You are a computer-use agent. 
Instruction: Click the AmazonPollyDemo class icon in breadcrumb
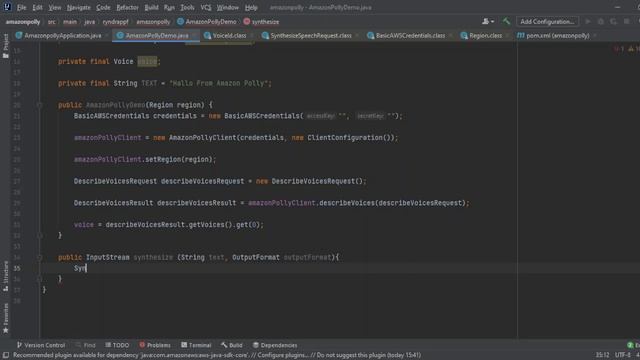pyautogui.click(x=180, y=22)
